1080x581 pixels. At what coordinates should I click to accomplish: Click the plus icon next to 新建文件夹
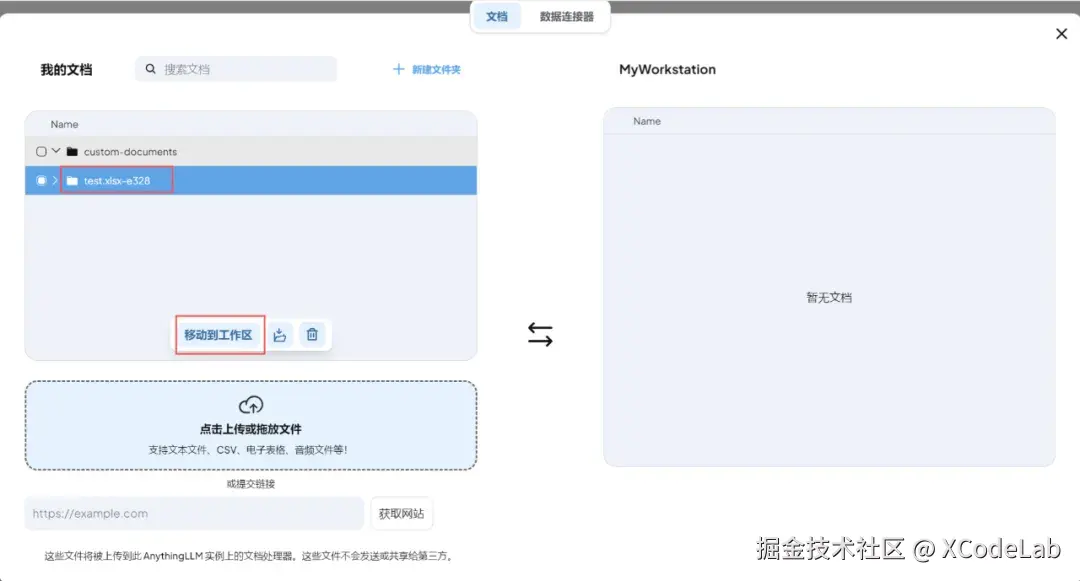[400, 68]
